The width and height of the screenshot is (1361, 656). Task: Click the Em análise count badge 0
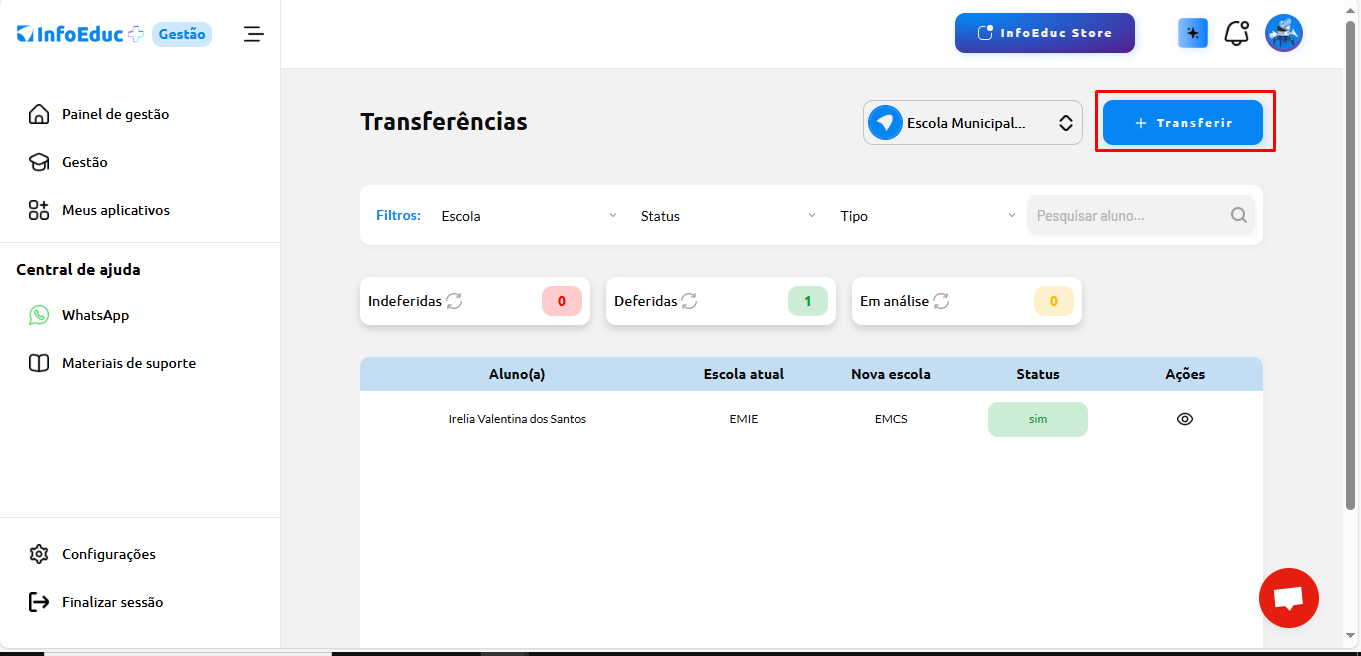[x=1054, y=301]
